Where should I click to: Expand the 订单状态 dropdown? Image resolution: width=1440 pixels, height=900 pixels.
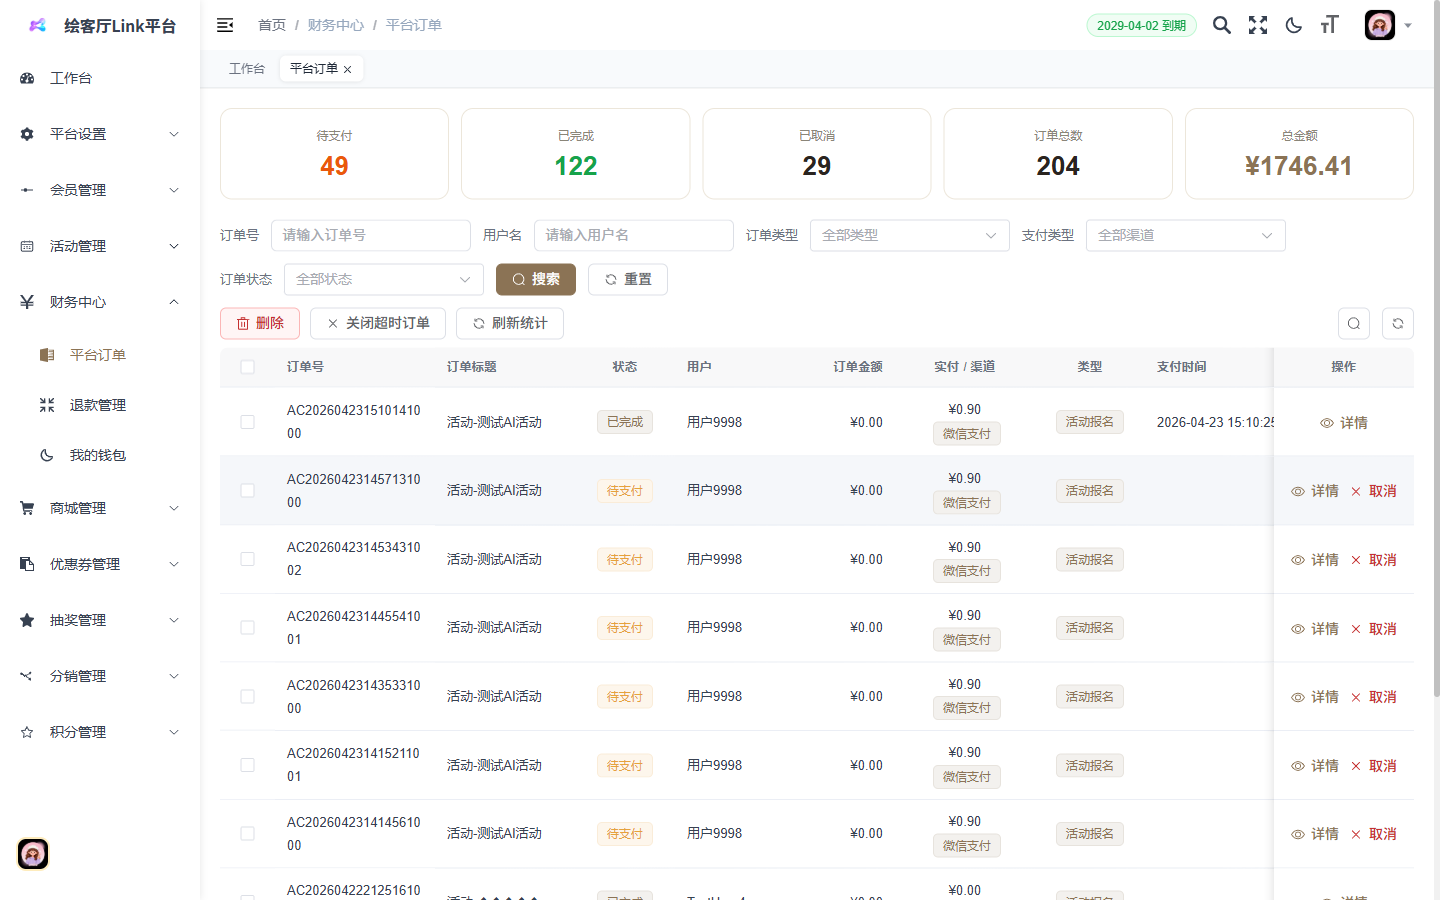[x=383, y=279]
